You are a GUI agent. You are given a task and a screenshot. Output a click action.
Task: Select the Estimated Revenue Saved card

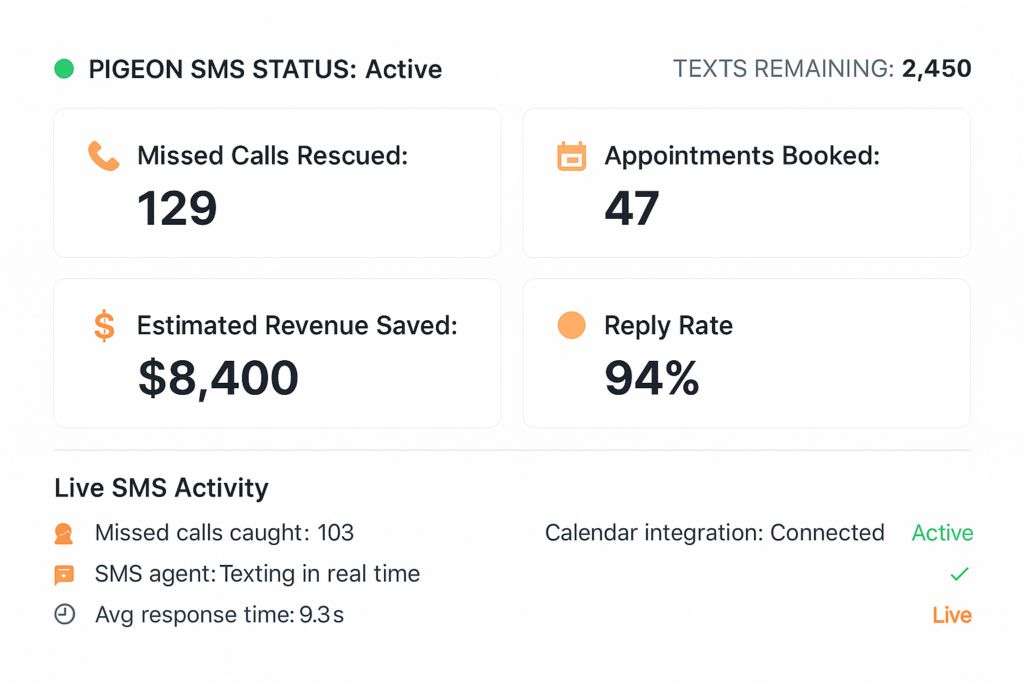277,353
